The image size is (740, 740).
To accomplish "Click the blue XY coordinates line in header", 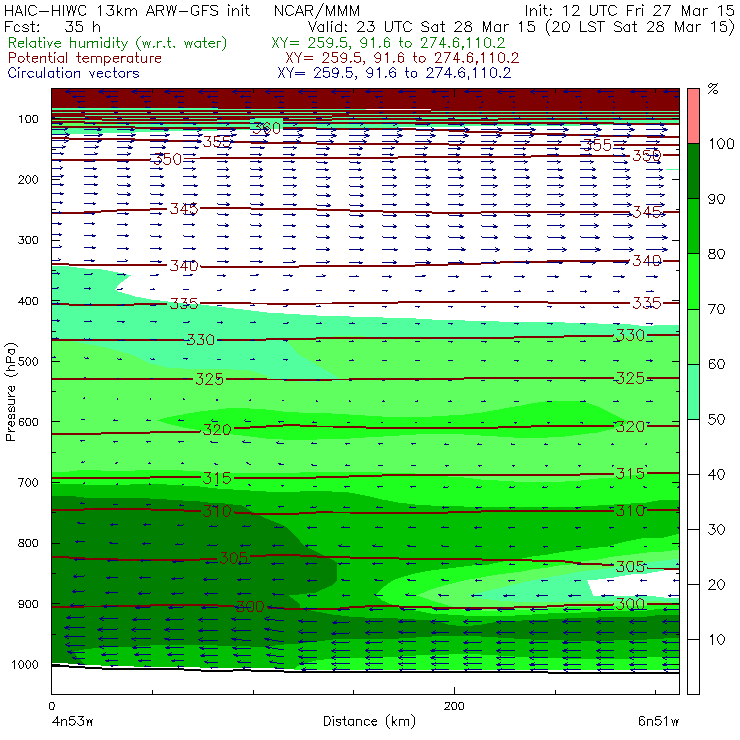I will [394, 73].
